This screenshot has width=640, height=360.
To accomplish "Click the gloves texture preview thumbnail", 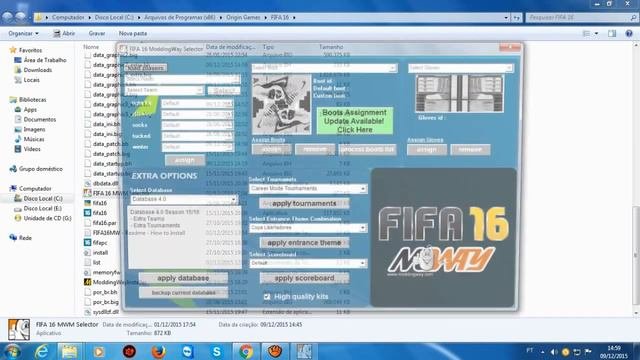I will [x=459, y=93].
